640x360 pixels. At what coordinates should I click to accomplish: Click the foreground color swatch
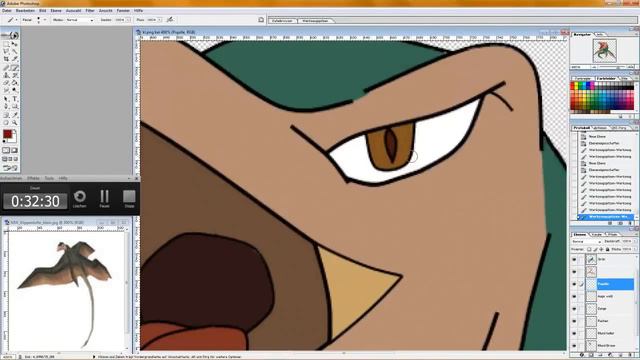pyautogui.click(x=7, y=134)
